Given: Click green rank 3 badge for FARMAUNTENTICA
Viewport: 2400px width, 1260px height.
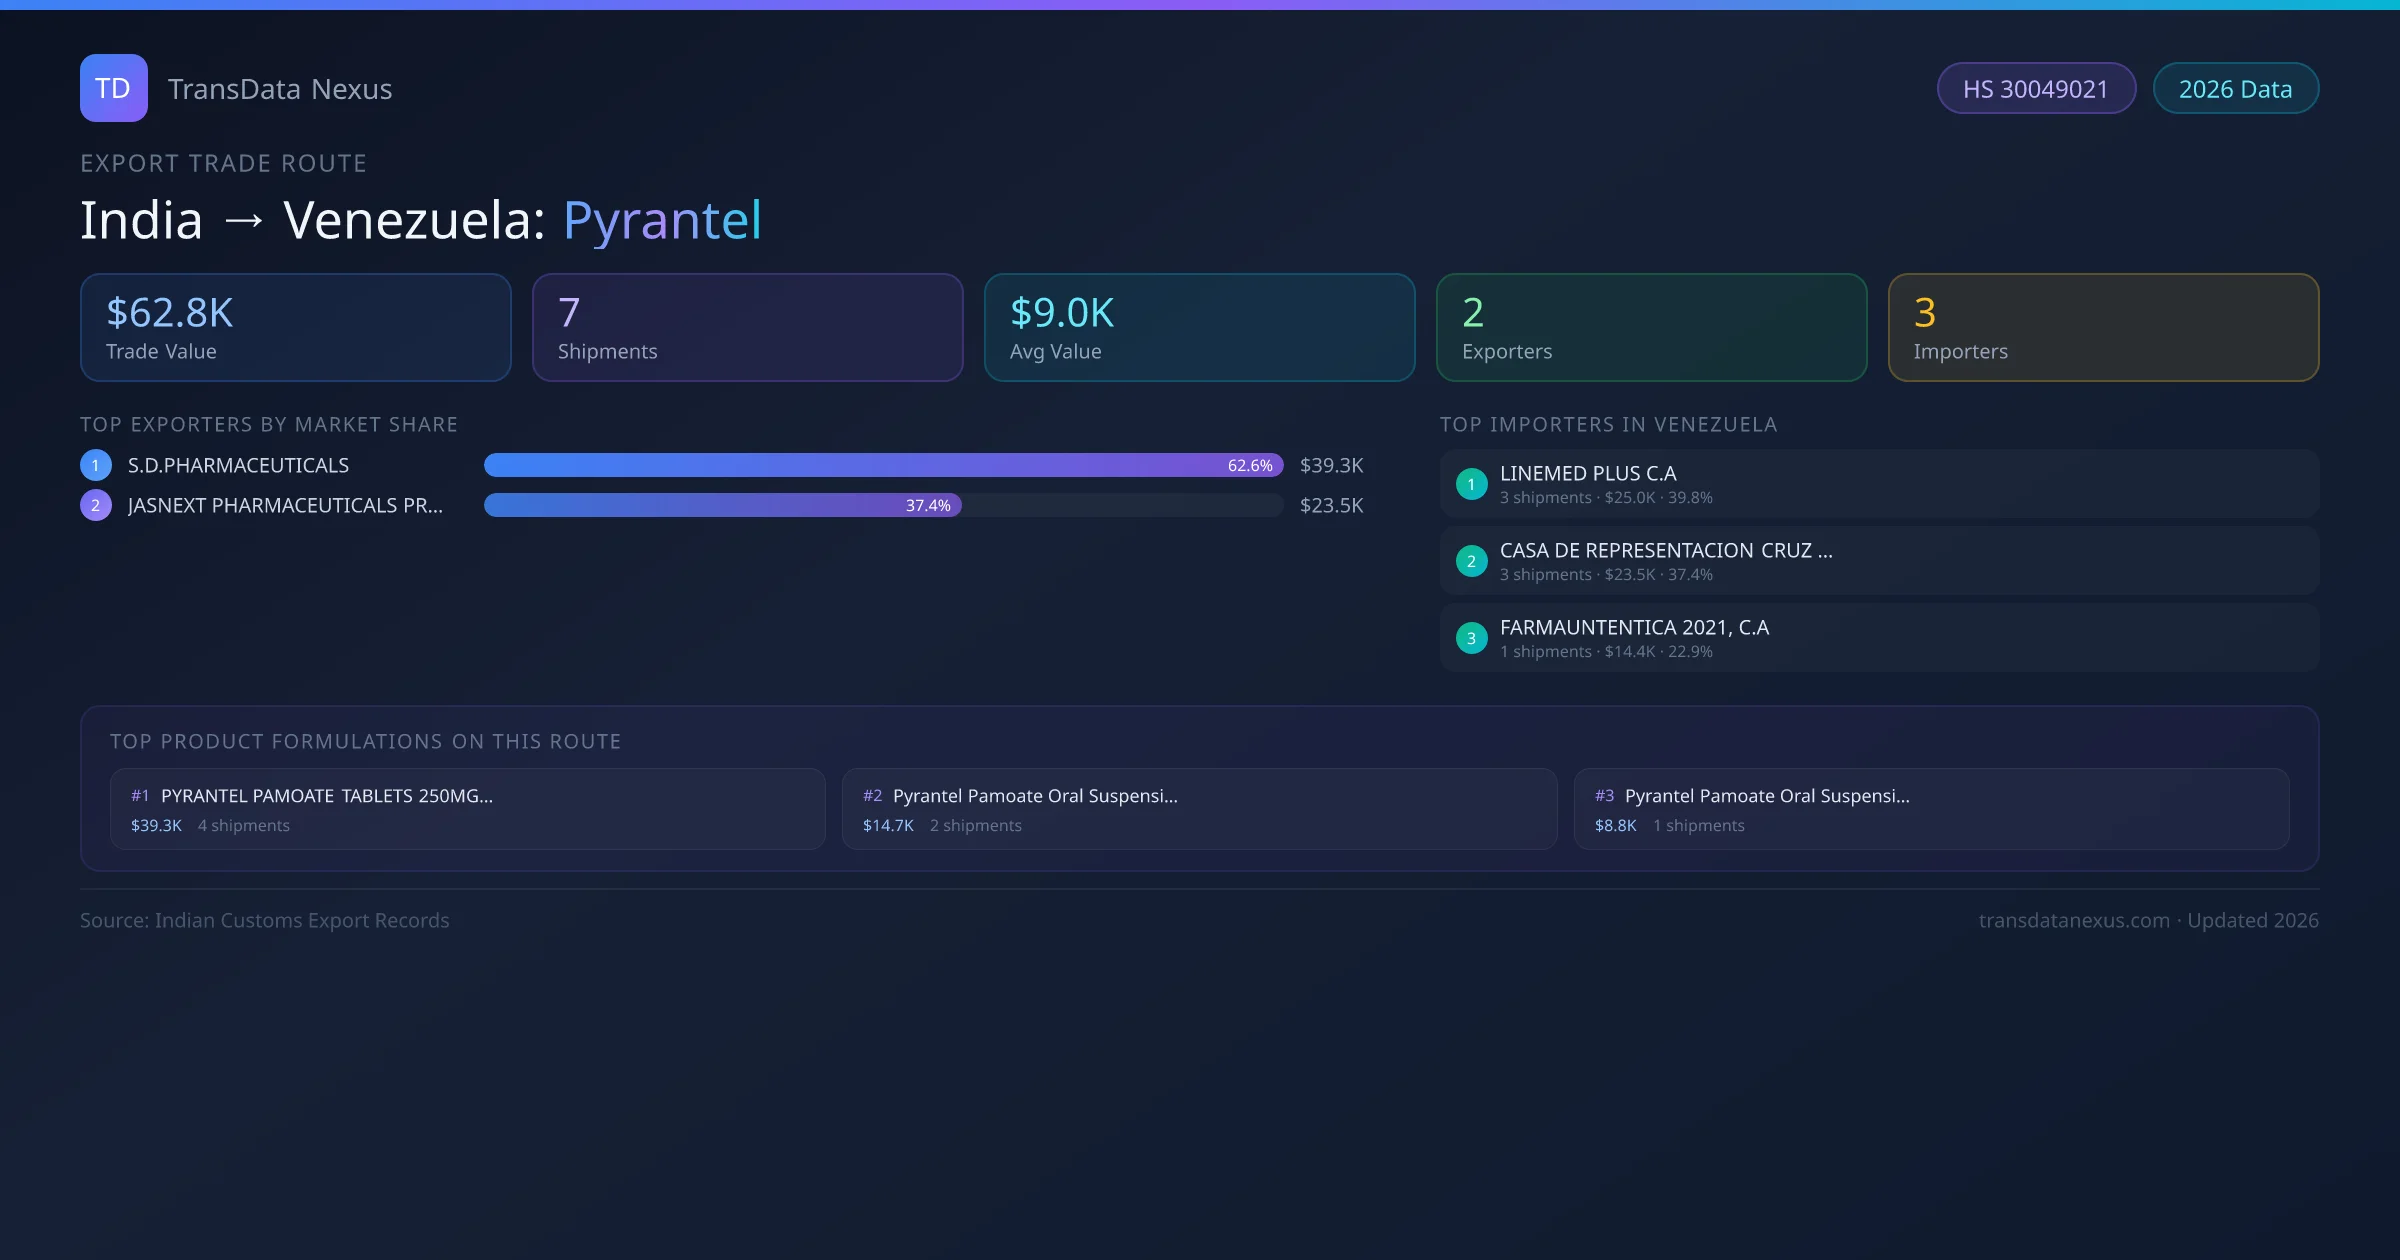Looking at the screenshot, I should 1471,638.
